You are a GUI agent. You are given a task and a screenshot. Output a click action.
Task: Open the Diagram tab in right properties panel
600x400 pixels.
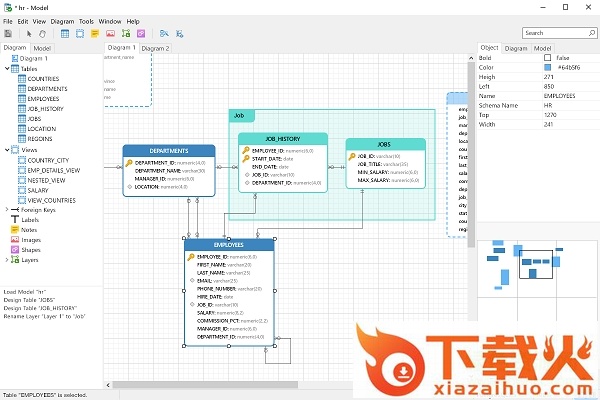(516, 48)
